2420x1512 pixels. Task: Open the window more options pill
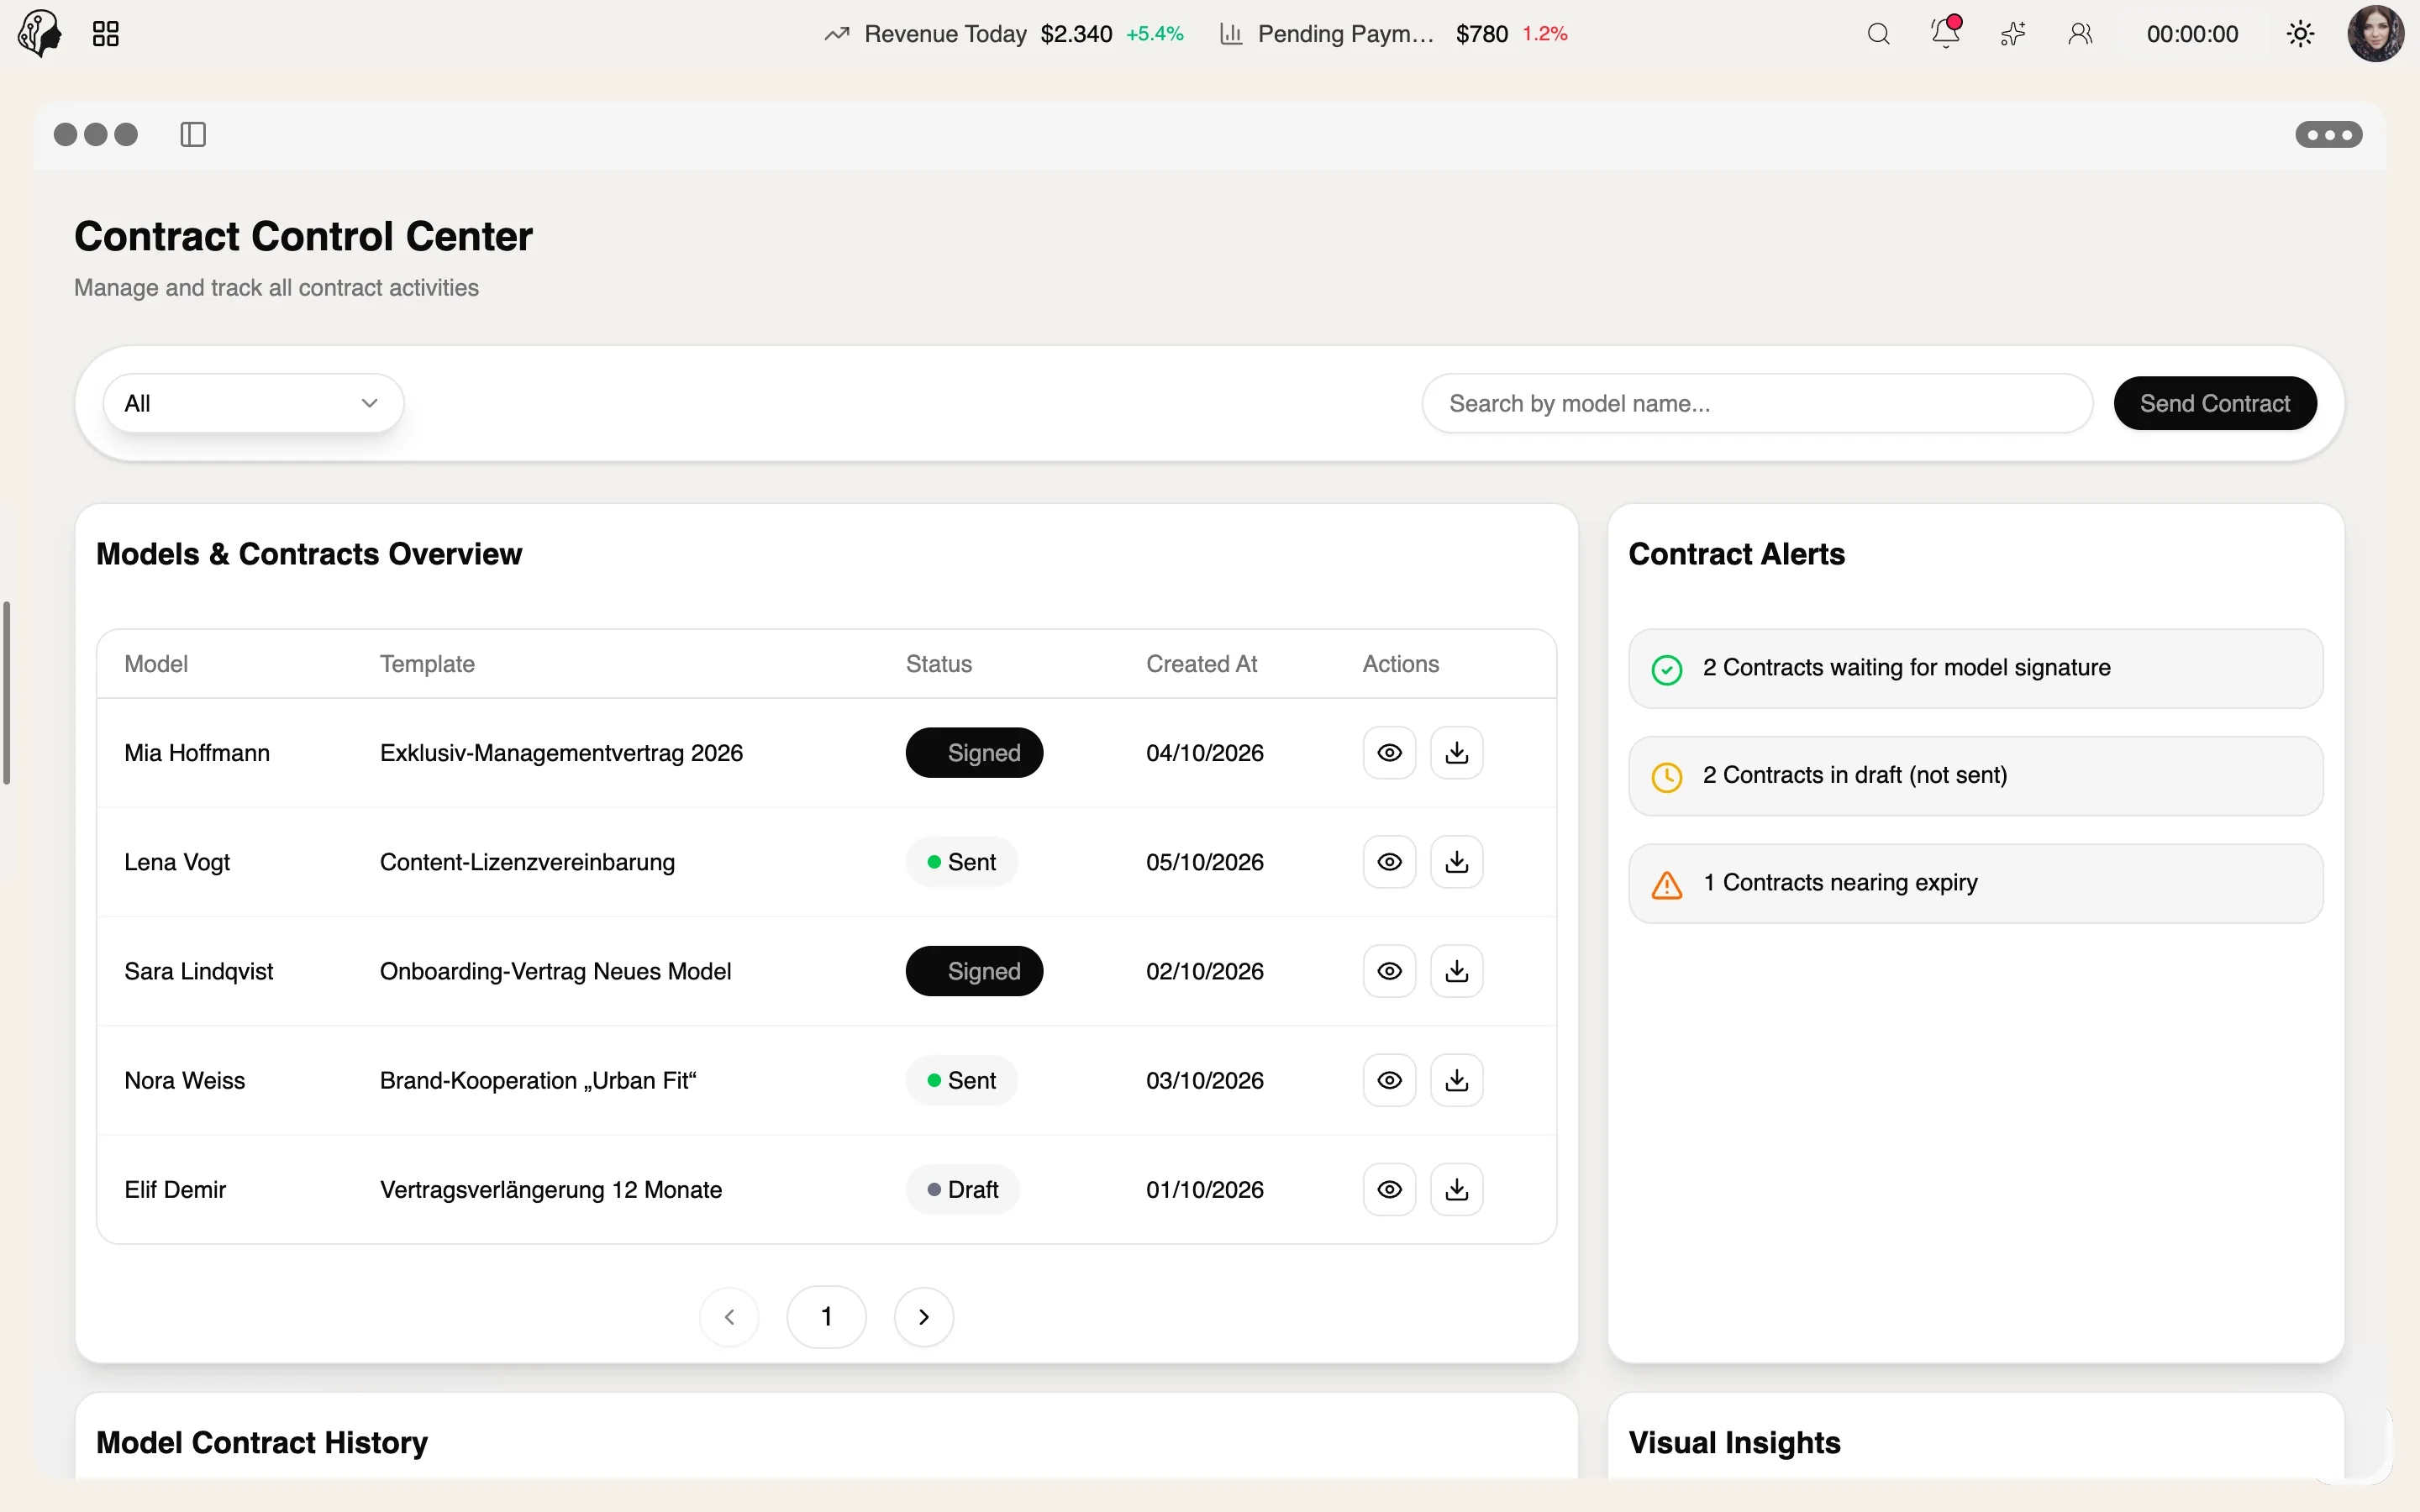click(2328, 134)
